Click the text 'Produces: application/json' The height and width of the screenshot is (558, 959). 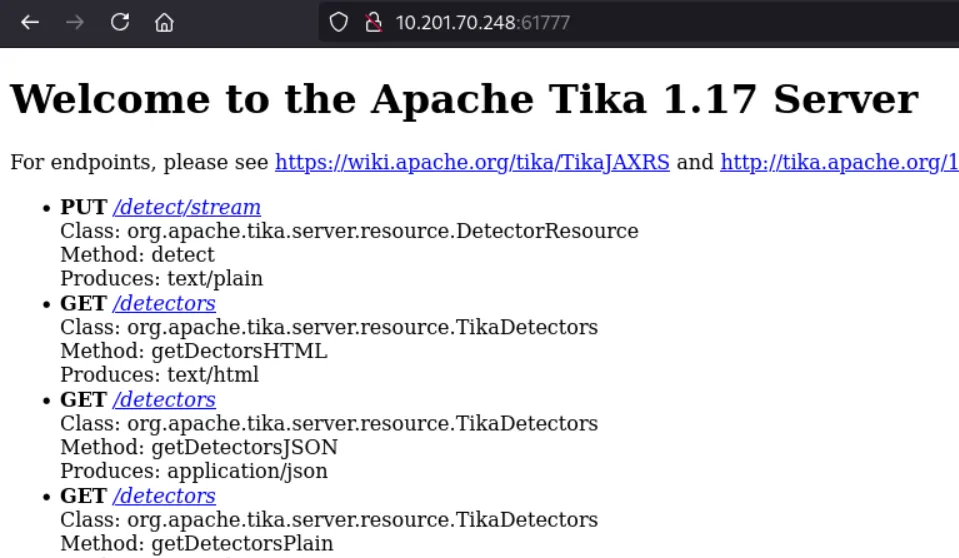tap(194, 471)
